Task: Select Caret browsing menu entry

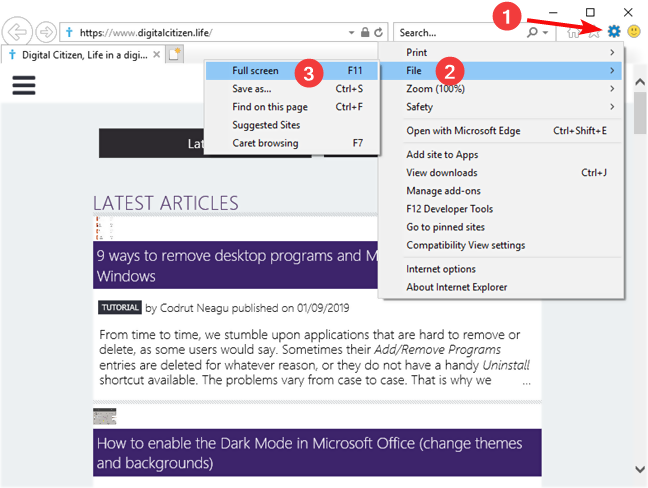Action: click(x=292, y=143)
